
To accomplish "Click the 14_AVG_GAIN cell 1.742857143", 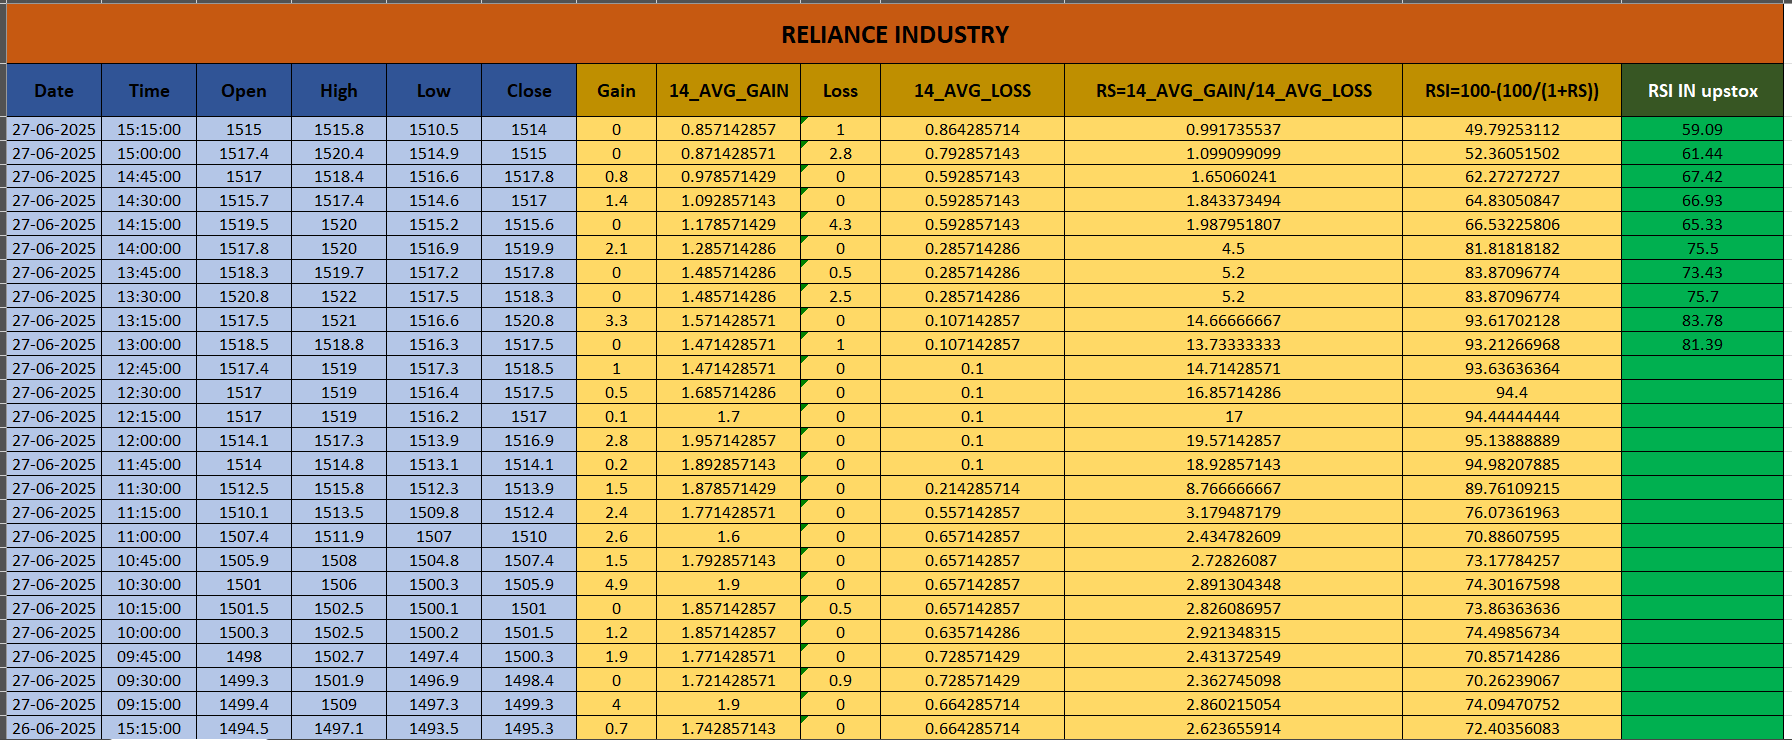I will pyautogui.click(x=729, y=729).
